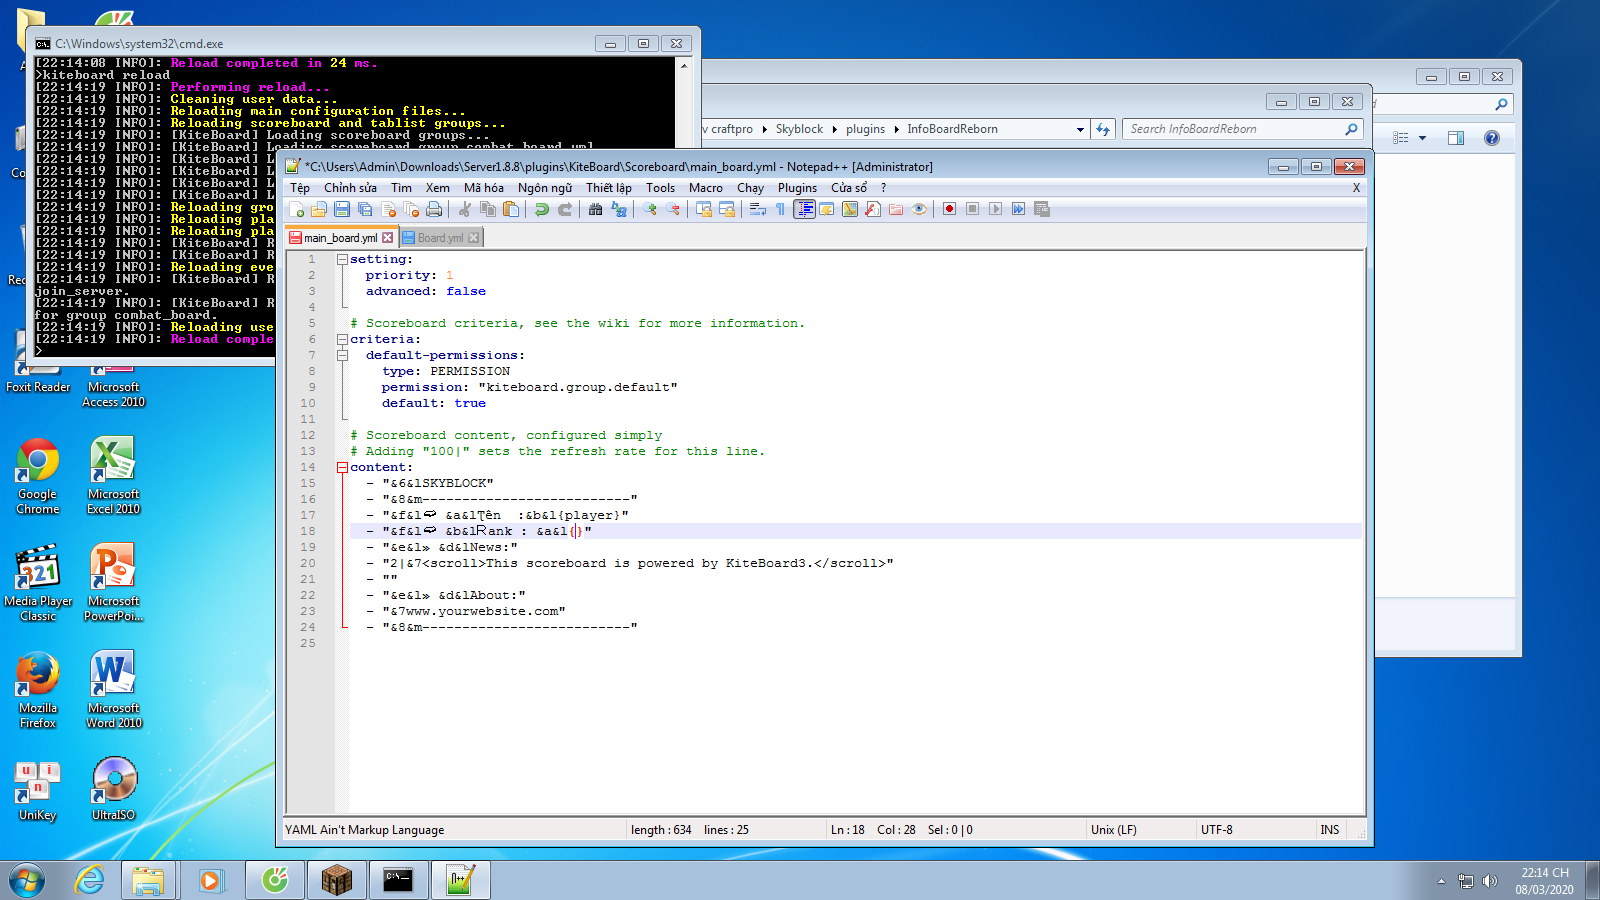Viewport: 1600px width, 900px height.
Task: Click the cmd window scrollbar up arrow
Action: coord(684,66)
